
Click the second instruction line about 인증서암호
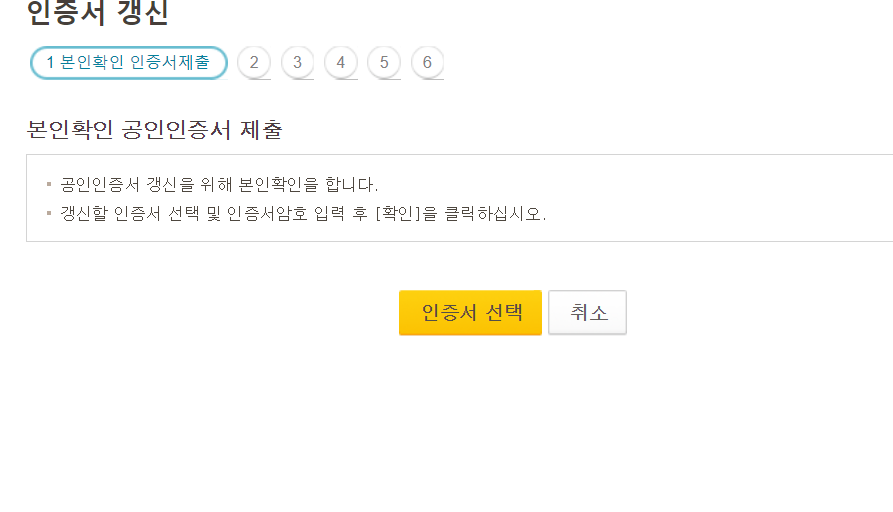[303, 214]
